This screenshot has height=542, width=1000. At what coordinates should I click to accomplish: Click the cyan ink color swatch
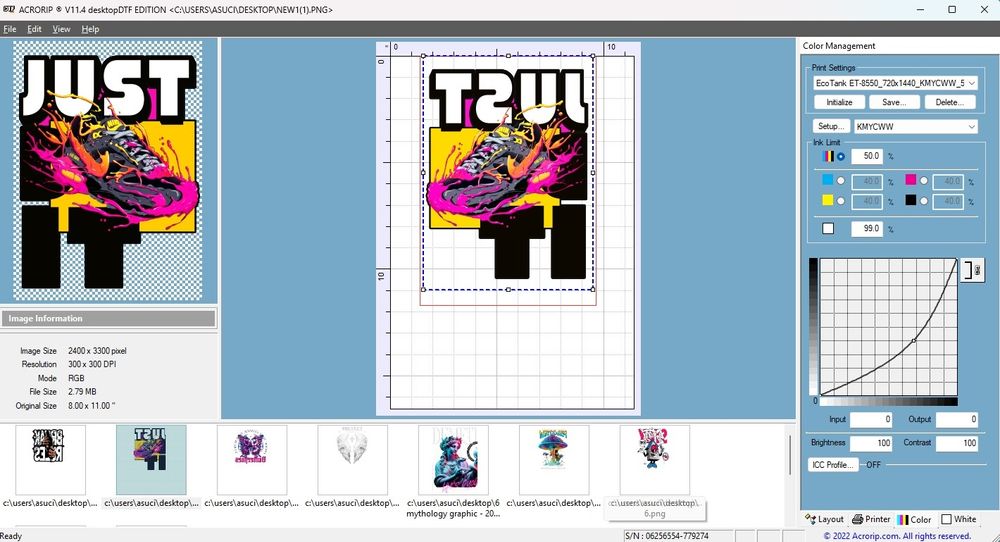tap(828, 180)
